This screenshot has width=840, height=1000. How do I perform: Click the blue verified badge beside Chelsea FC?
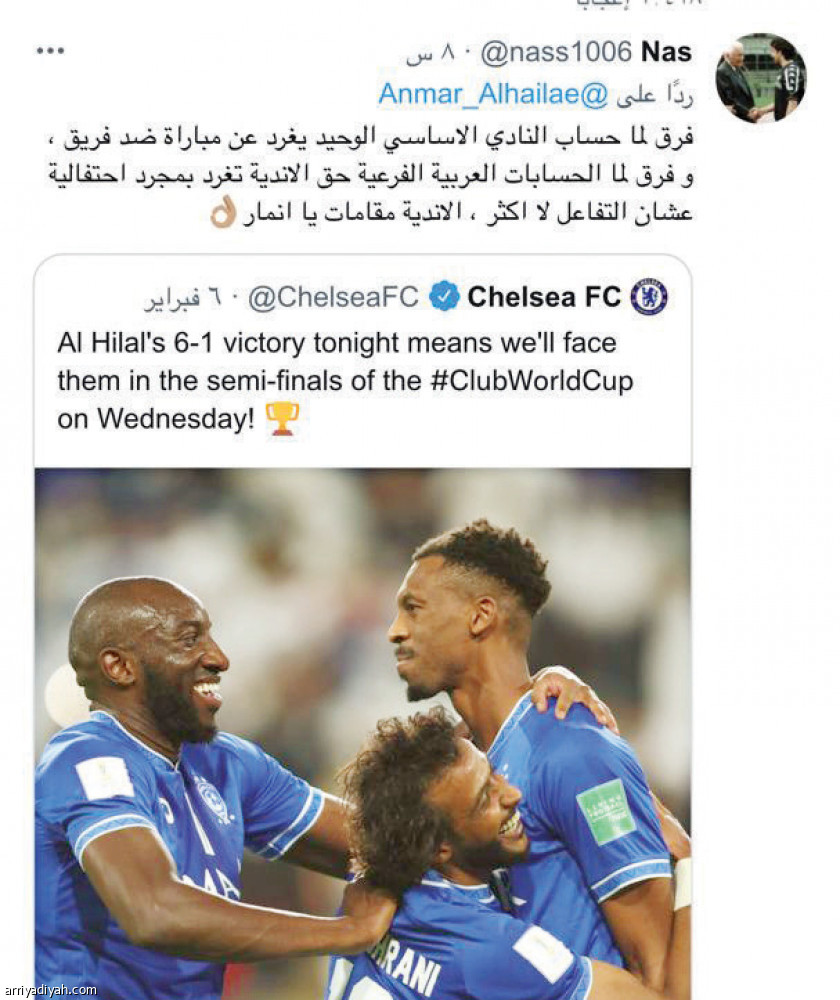tap(444, 297)
